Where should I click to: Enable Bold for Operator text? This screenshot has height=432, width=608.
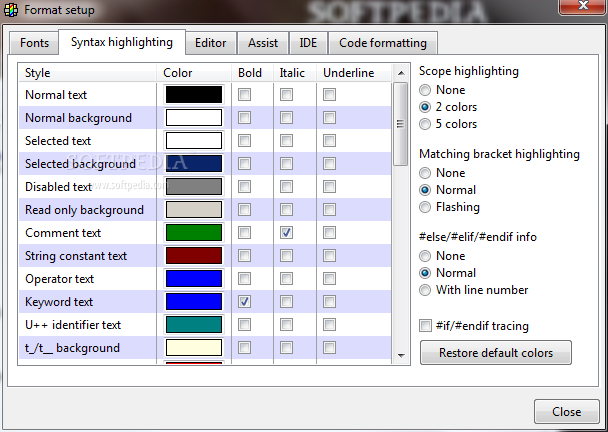[x=244, y=279]
